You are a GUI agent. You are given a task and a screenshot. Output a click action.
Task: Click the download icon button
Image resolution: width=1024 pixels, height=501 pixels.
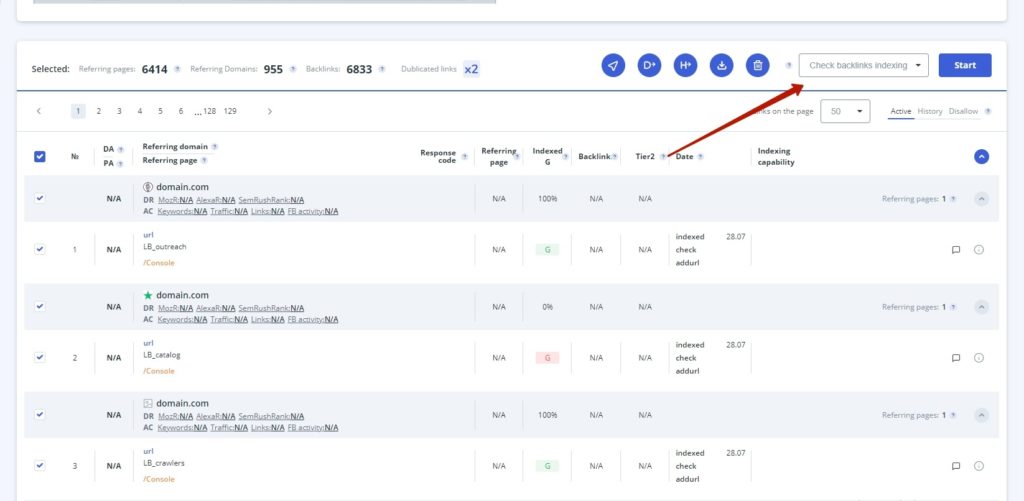(721, 66)
